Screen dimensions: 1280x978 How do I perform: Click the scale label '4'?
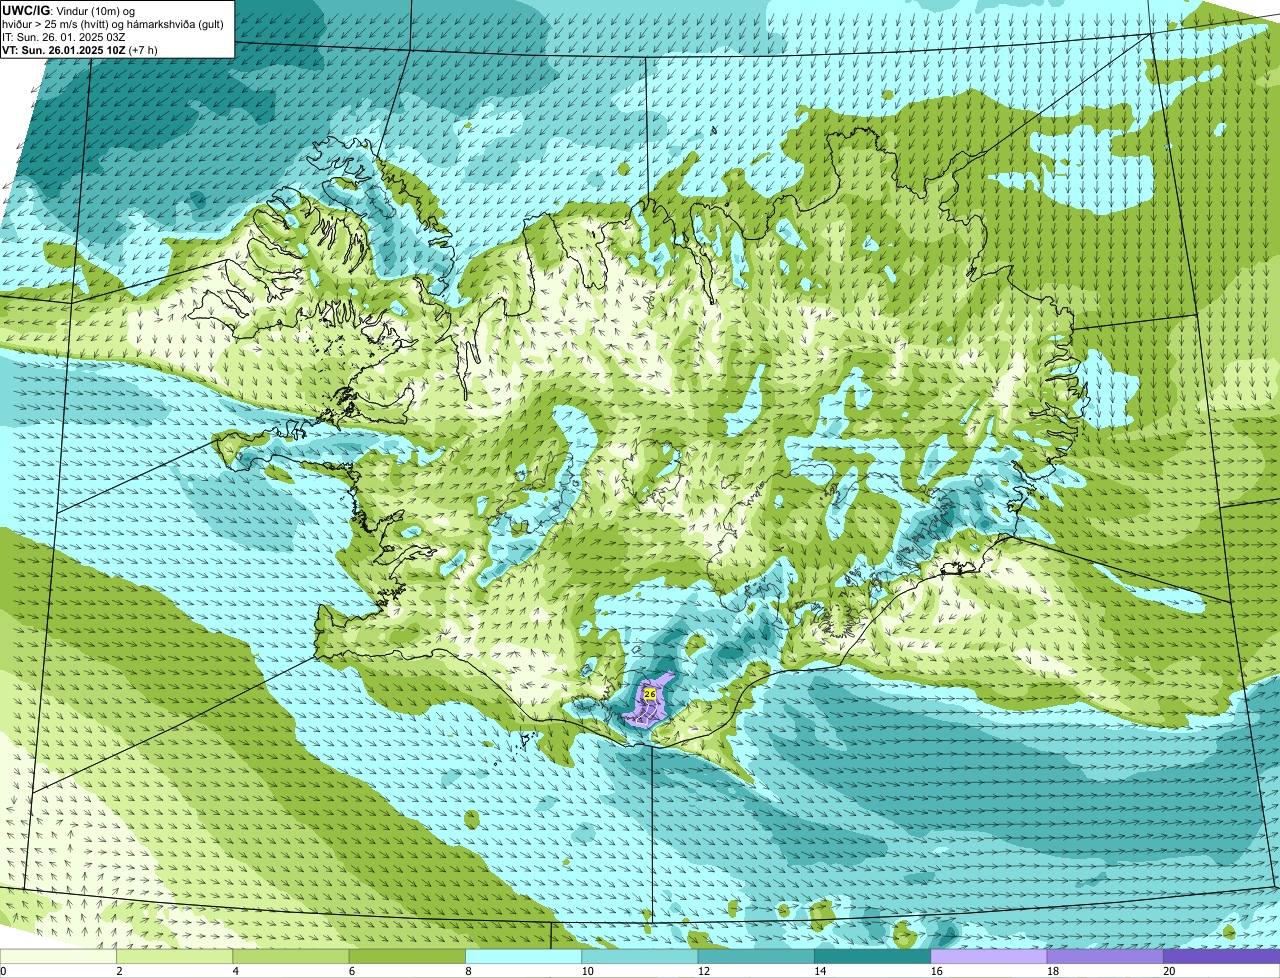(x=235, y=971)
